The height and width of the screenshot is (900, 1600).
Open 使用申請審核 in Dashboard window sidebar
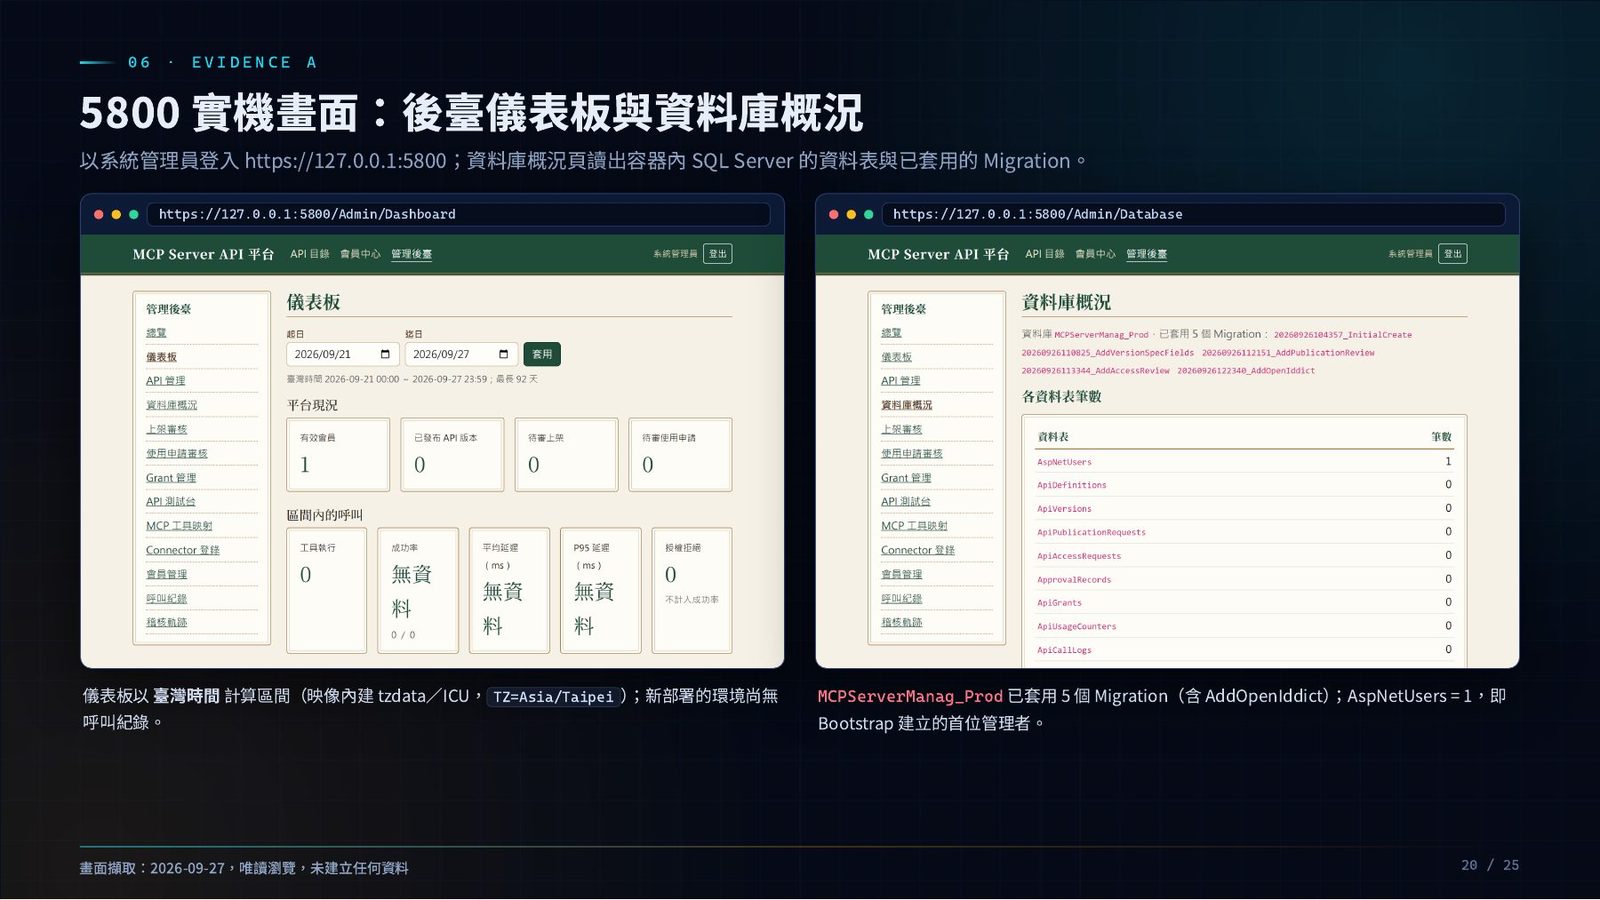[x=176, y=453]
